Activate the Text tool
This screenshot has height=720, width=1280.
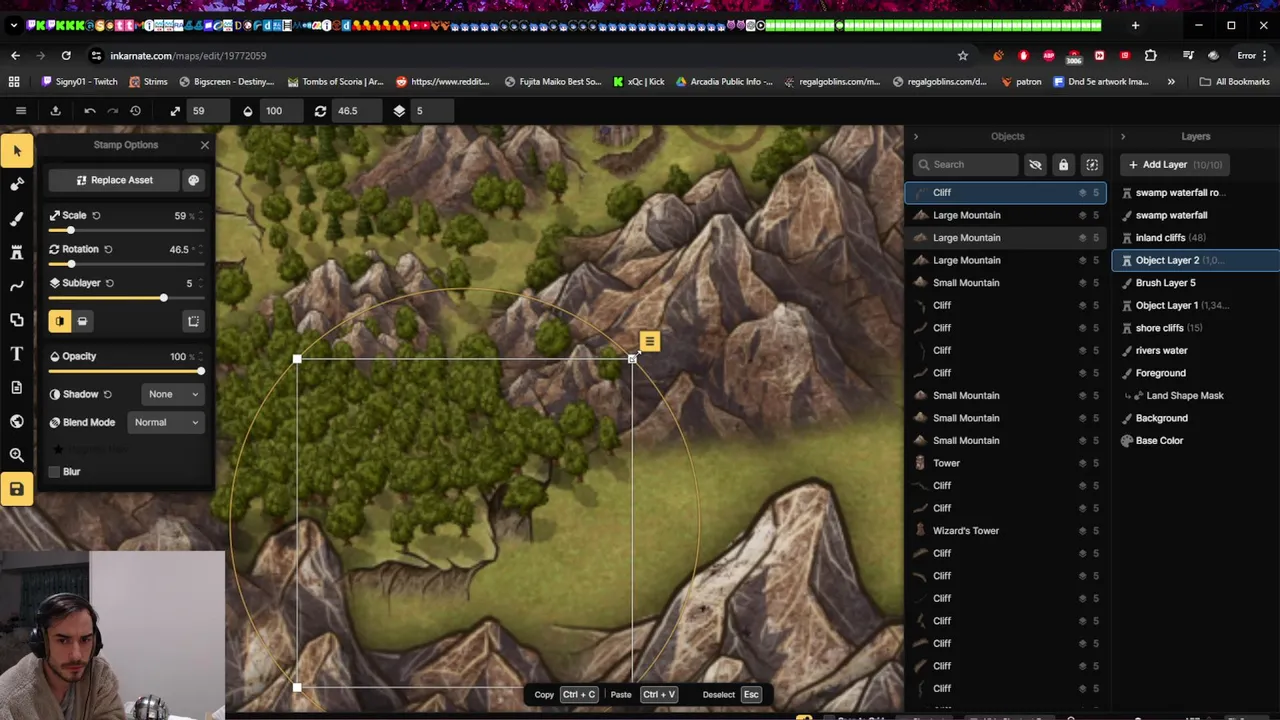coord(16,354)
